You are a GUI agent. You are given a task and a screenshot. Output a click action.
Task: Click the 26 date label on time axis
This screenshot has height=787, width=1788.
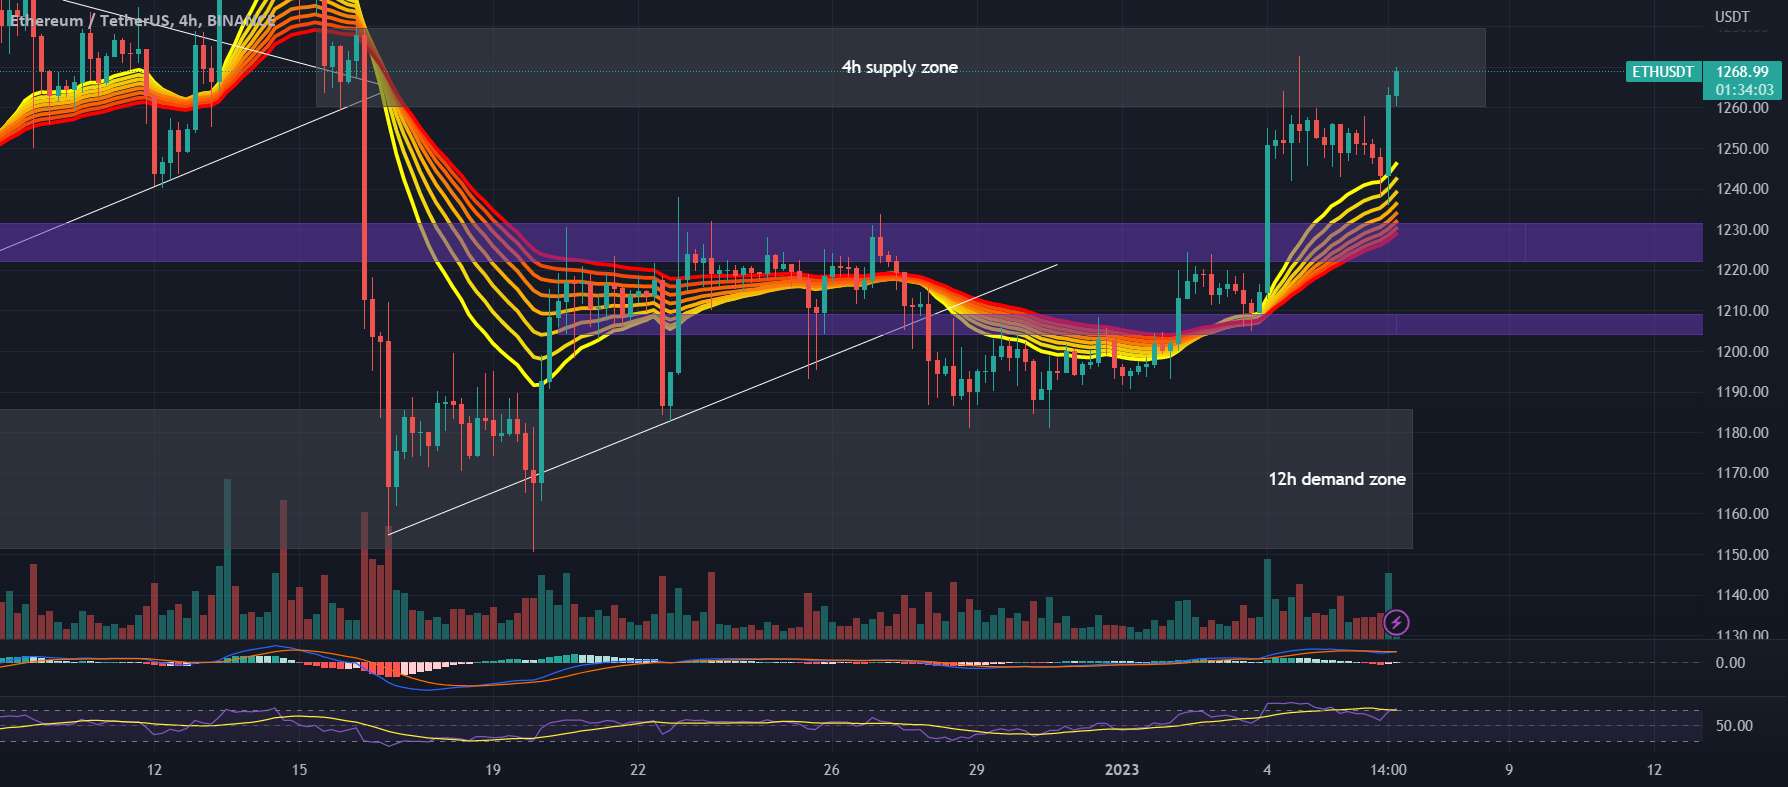click(831, 770)
